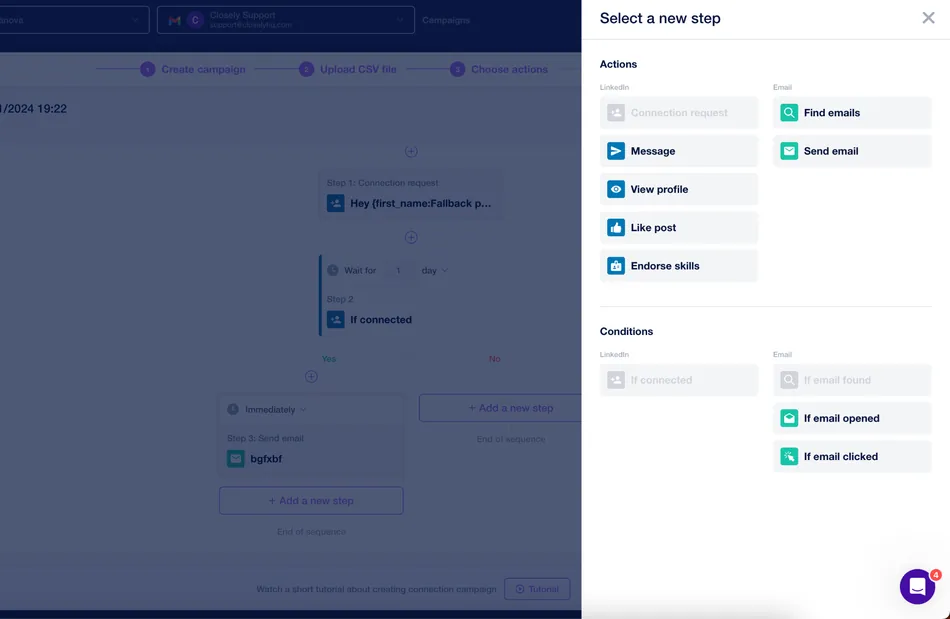Screen dimensions: 950x619
Task: Choose the View profile action
Action: [x=679, y=189]
